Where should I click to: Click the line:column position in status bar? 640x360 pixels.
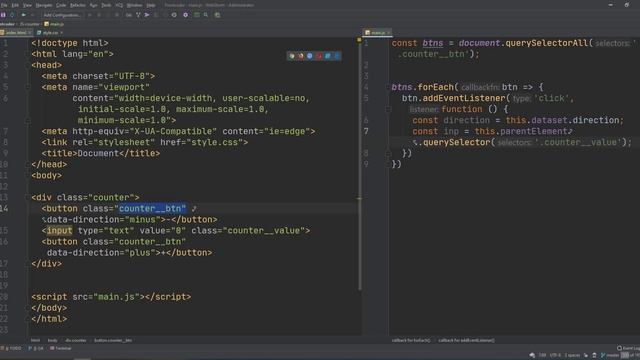tap(542, 356)
